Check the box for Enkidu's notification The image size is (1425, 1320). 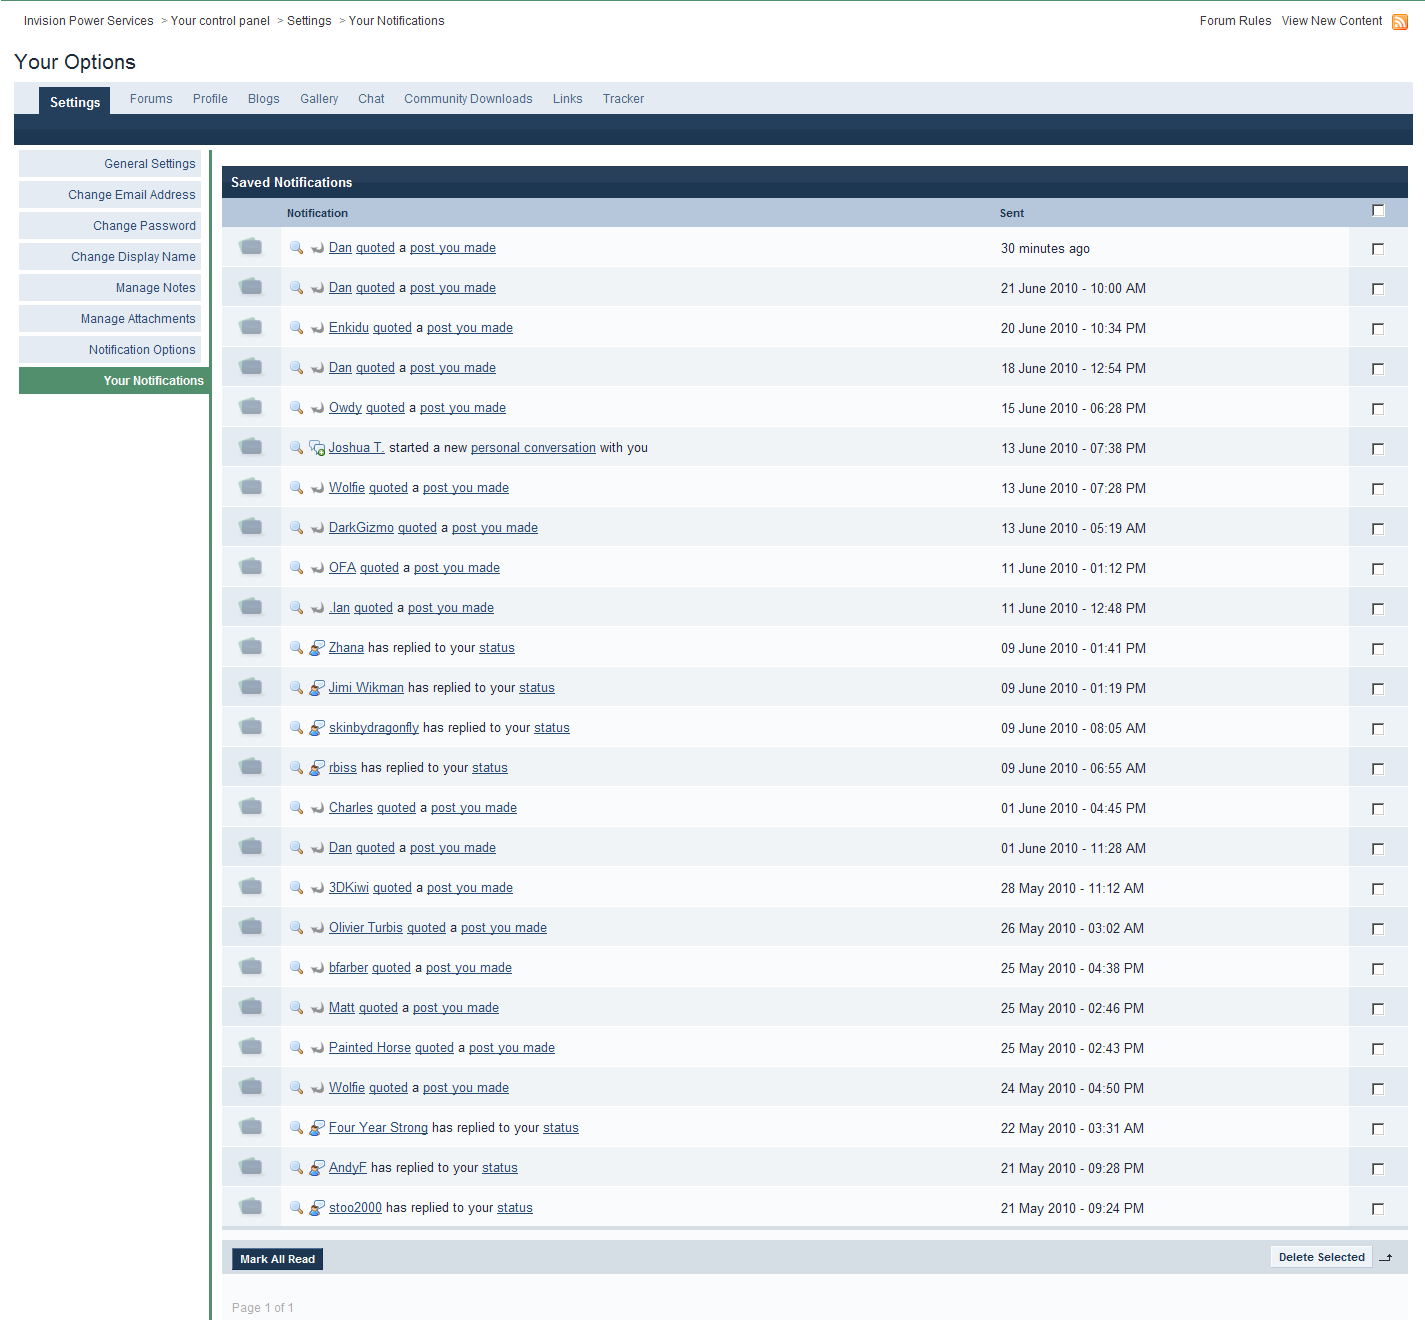tap(1378, 329)
